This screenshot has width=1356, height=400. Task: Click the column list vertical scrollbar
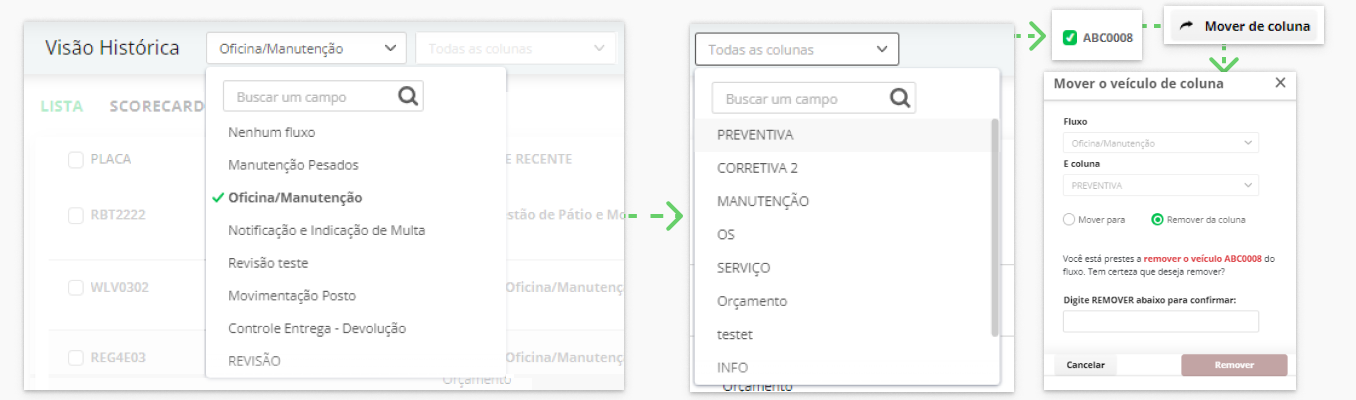tap(994, 227)
